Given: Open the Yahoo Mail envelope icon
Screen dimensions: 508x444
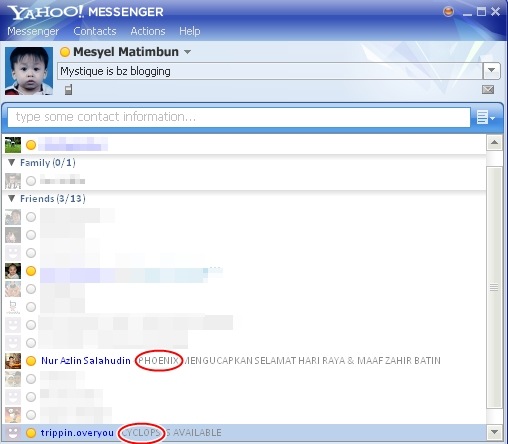Looking at the screenshot, I should tap(488, 89).
